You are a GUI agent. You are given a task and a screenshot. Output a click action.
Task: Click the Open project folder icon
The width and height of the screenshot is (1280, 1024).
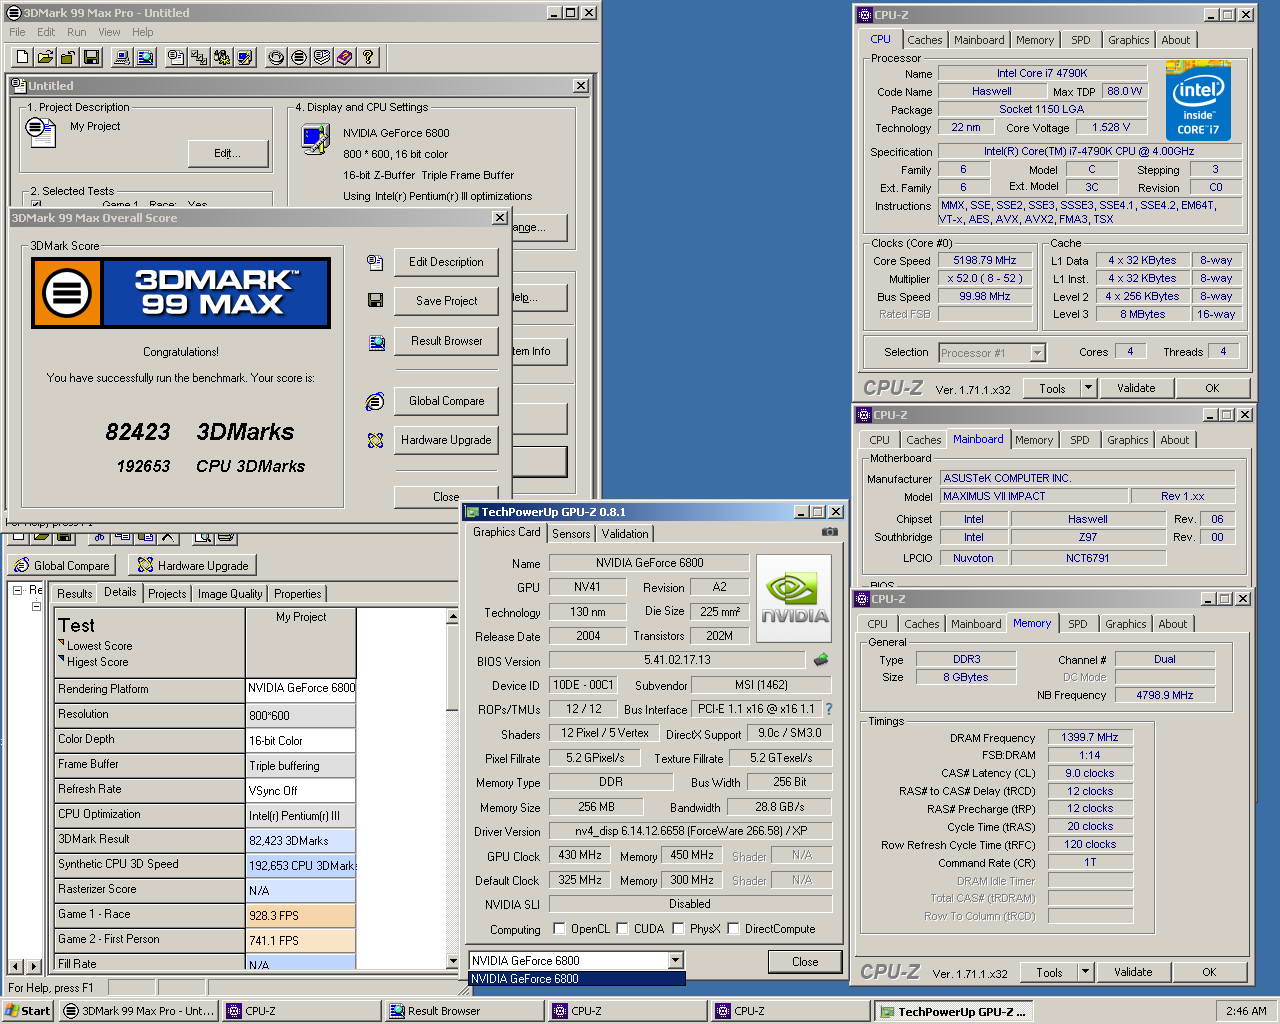[x=45, y=57]
